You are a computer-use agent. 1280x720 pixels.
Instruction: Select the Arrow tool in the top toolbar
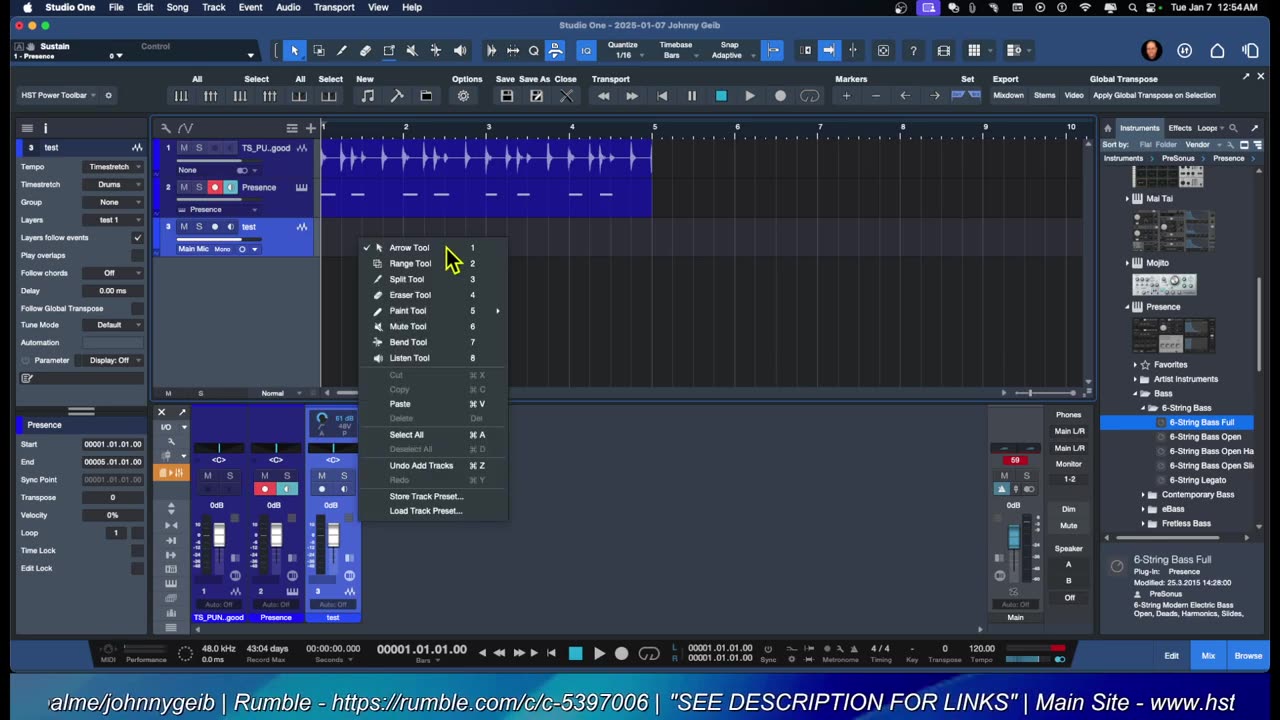[x=295, y=51]
